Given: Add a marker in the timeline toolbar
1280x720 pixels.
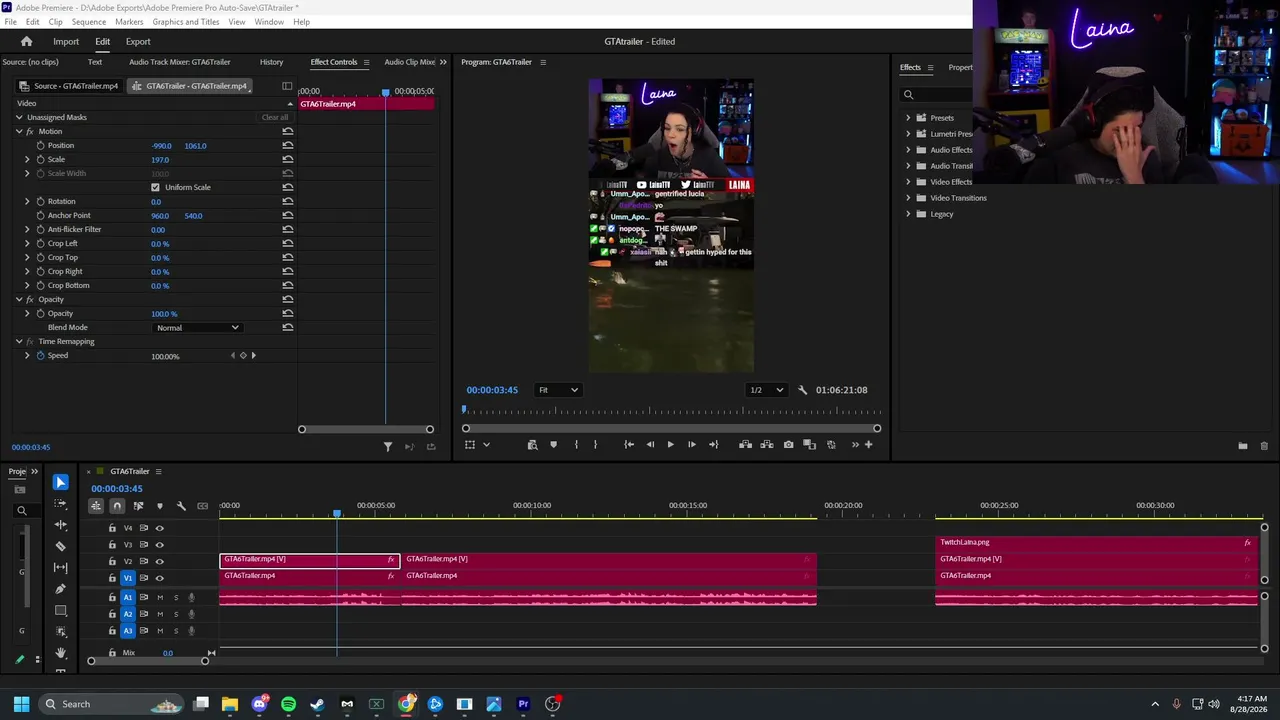Looking at the screenshot, I should 159,506.
